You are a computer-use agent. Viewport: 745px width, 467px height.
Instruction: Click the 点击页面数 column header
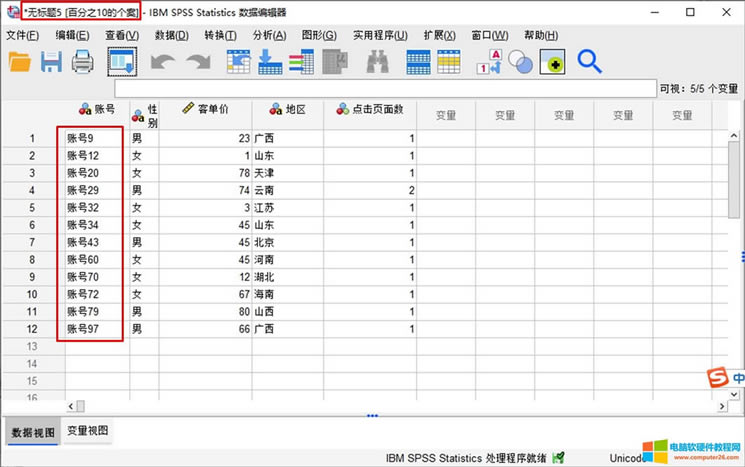369,109
